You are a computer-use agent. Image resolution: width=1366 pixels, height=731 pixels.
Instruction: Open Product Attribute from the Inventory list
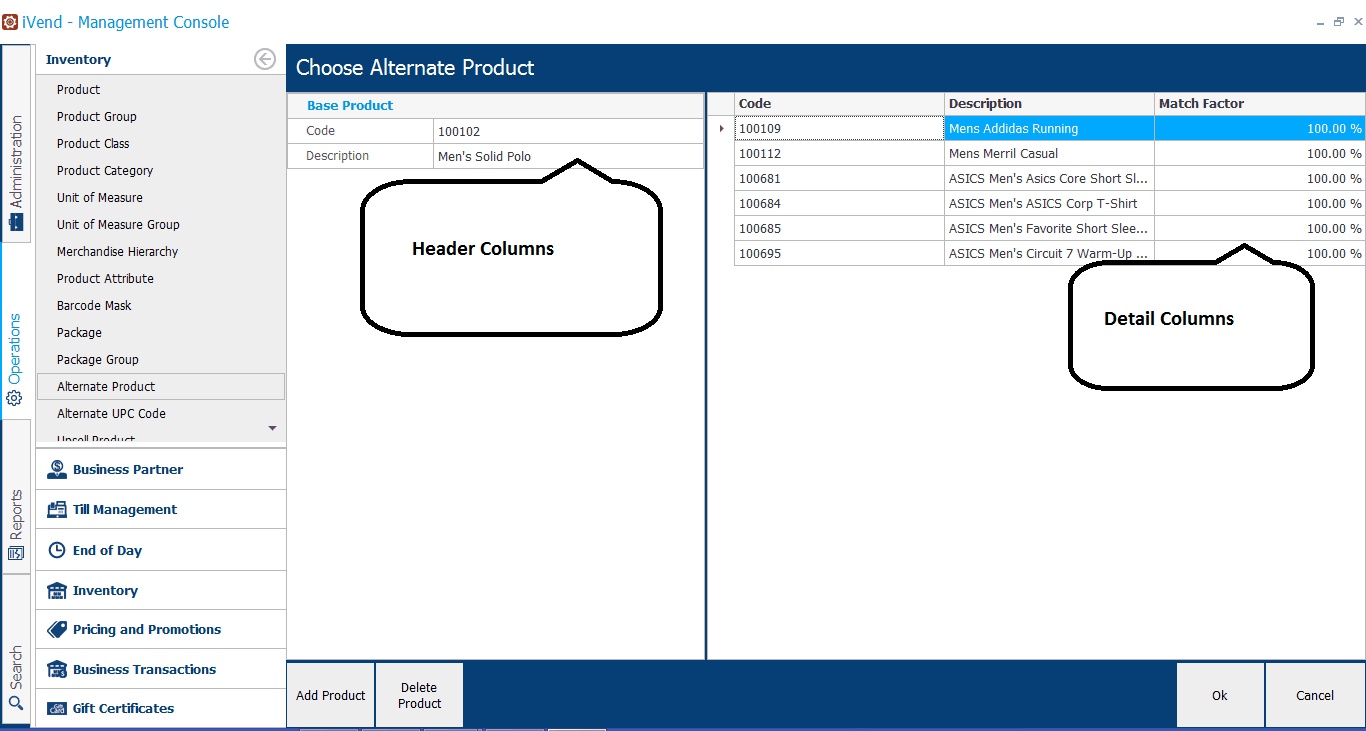coord(105,278)
